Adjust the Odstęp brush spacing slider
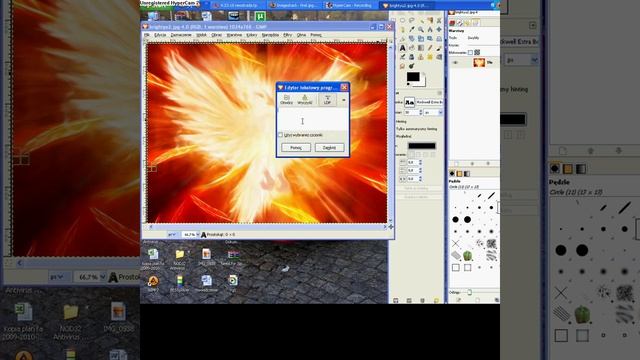The image size is (640, 360). [x=469, y=292]
